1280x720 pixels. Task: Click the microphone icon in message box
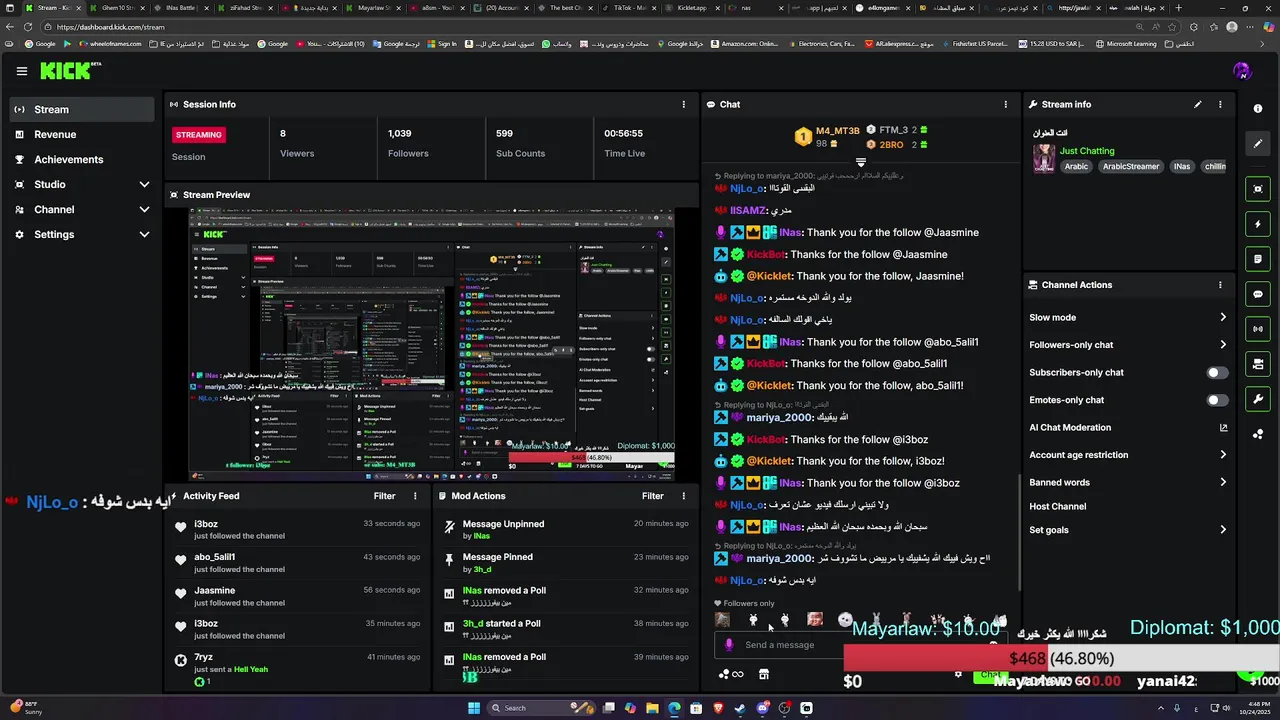point(729,645)
